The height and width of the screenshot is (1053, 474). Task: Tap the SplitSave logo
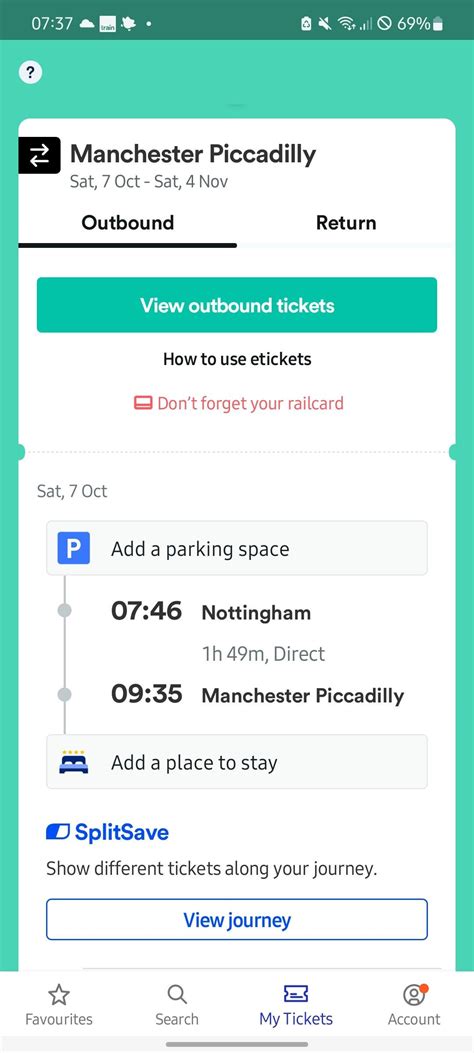coord(107,833)
